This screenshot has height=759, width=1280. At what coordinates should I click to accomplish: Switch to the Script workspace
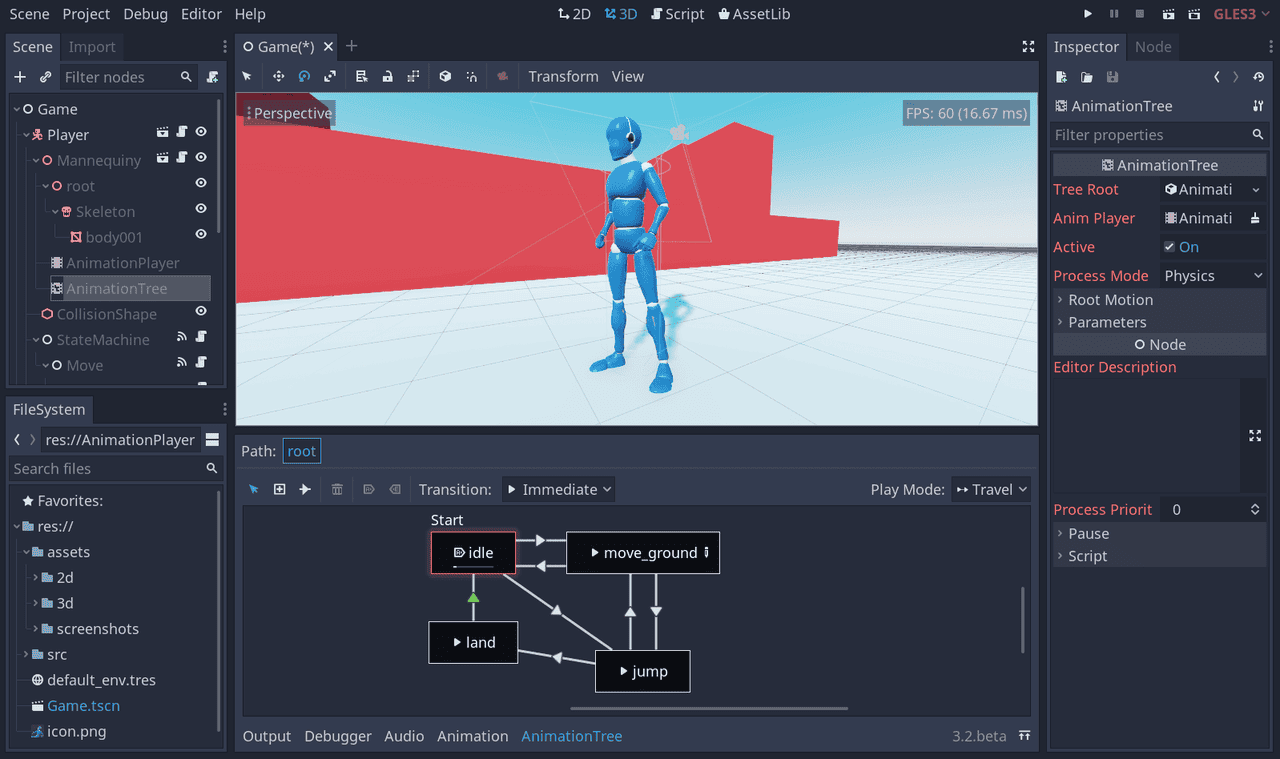[x=677, y=14]
